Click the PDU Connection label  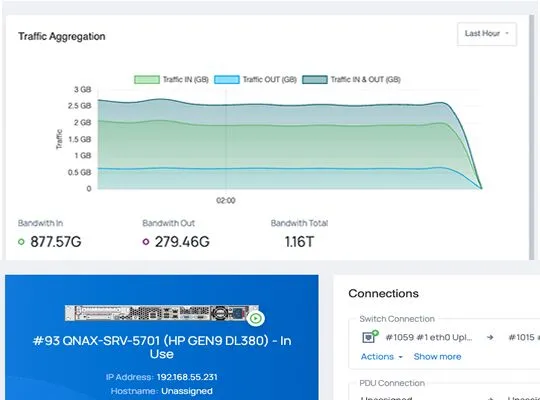(392, 383)
